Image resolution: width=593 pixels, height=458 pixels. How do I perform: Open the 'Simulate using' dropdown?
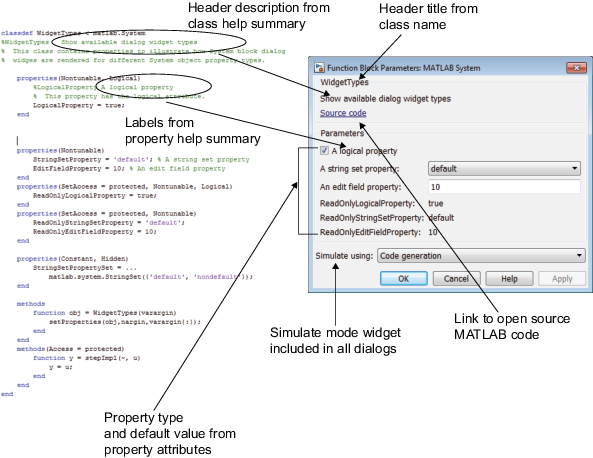coord(481,256)
